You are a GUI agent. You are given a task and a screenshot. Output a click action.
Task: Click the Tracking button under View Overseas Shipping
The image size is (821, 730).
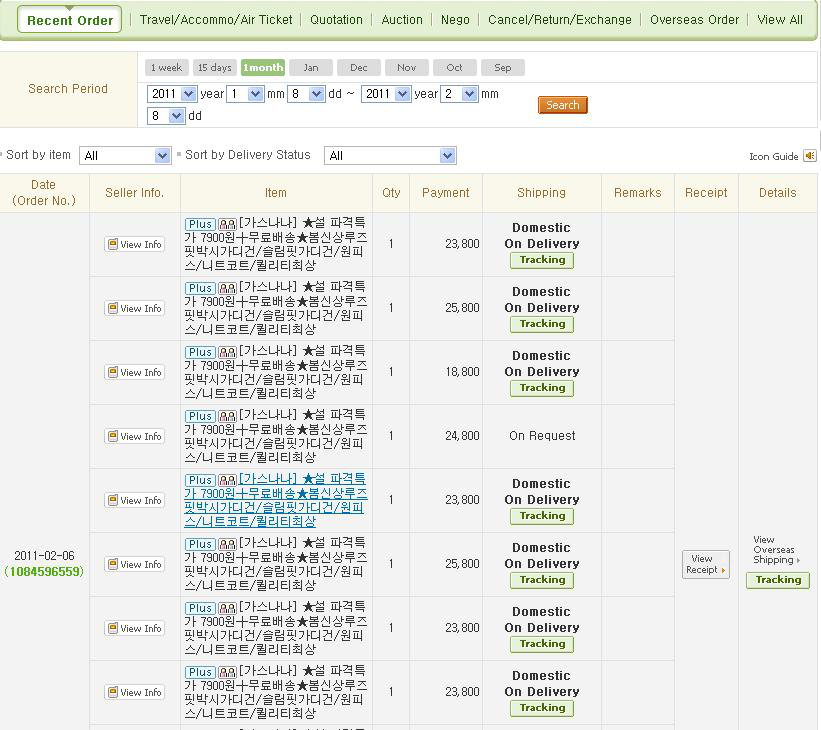point(777,580)
